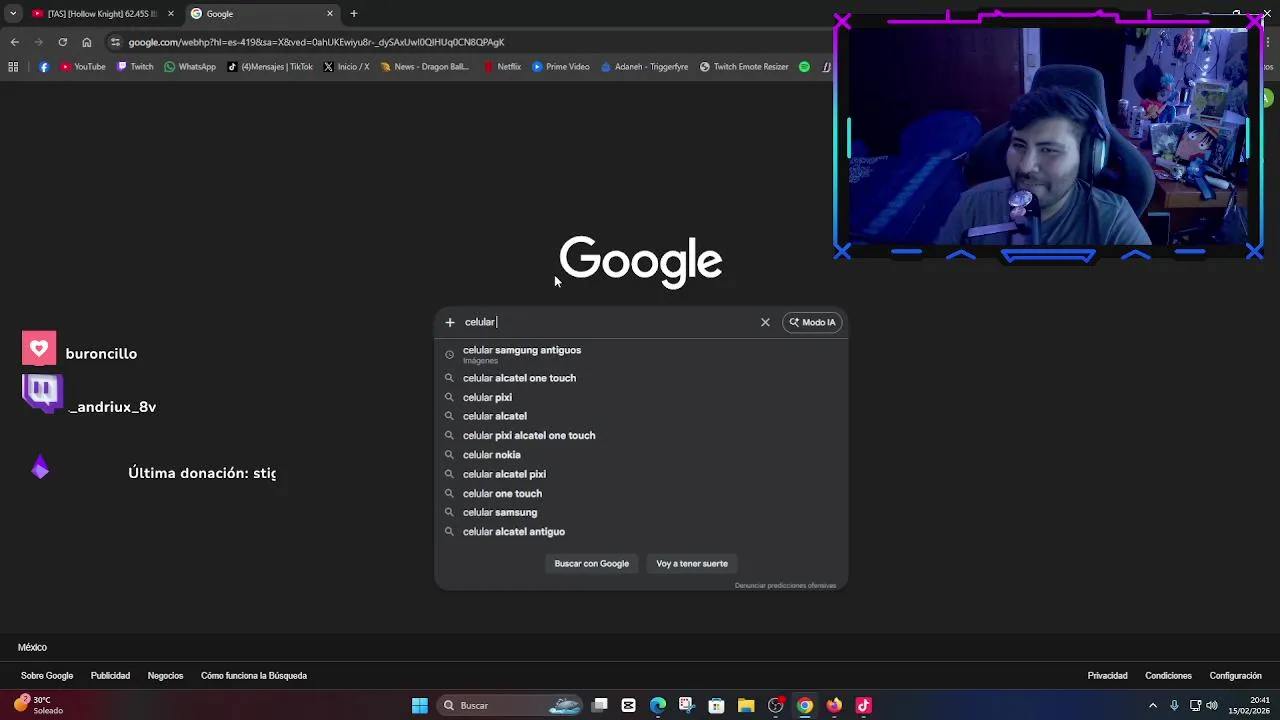Open the Twitch bookmark

pos(135,67)
